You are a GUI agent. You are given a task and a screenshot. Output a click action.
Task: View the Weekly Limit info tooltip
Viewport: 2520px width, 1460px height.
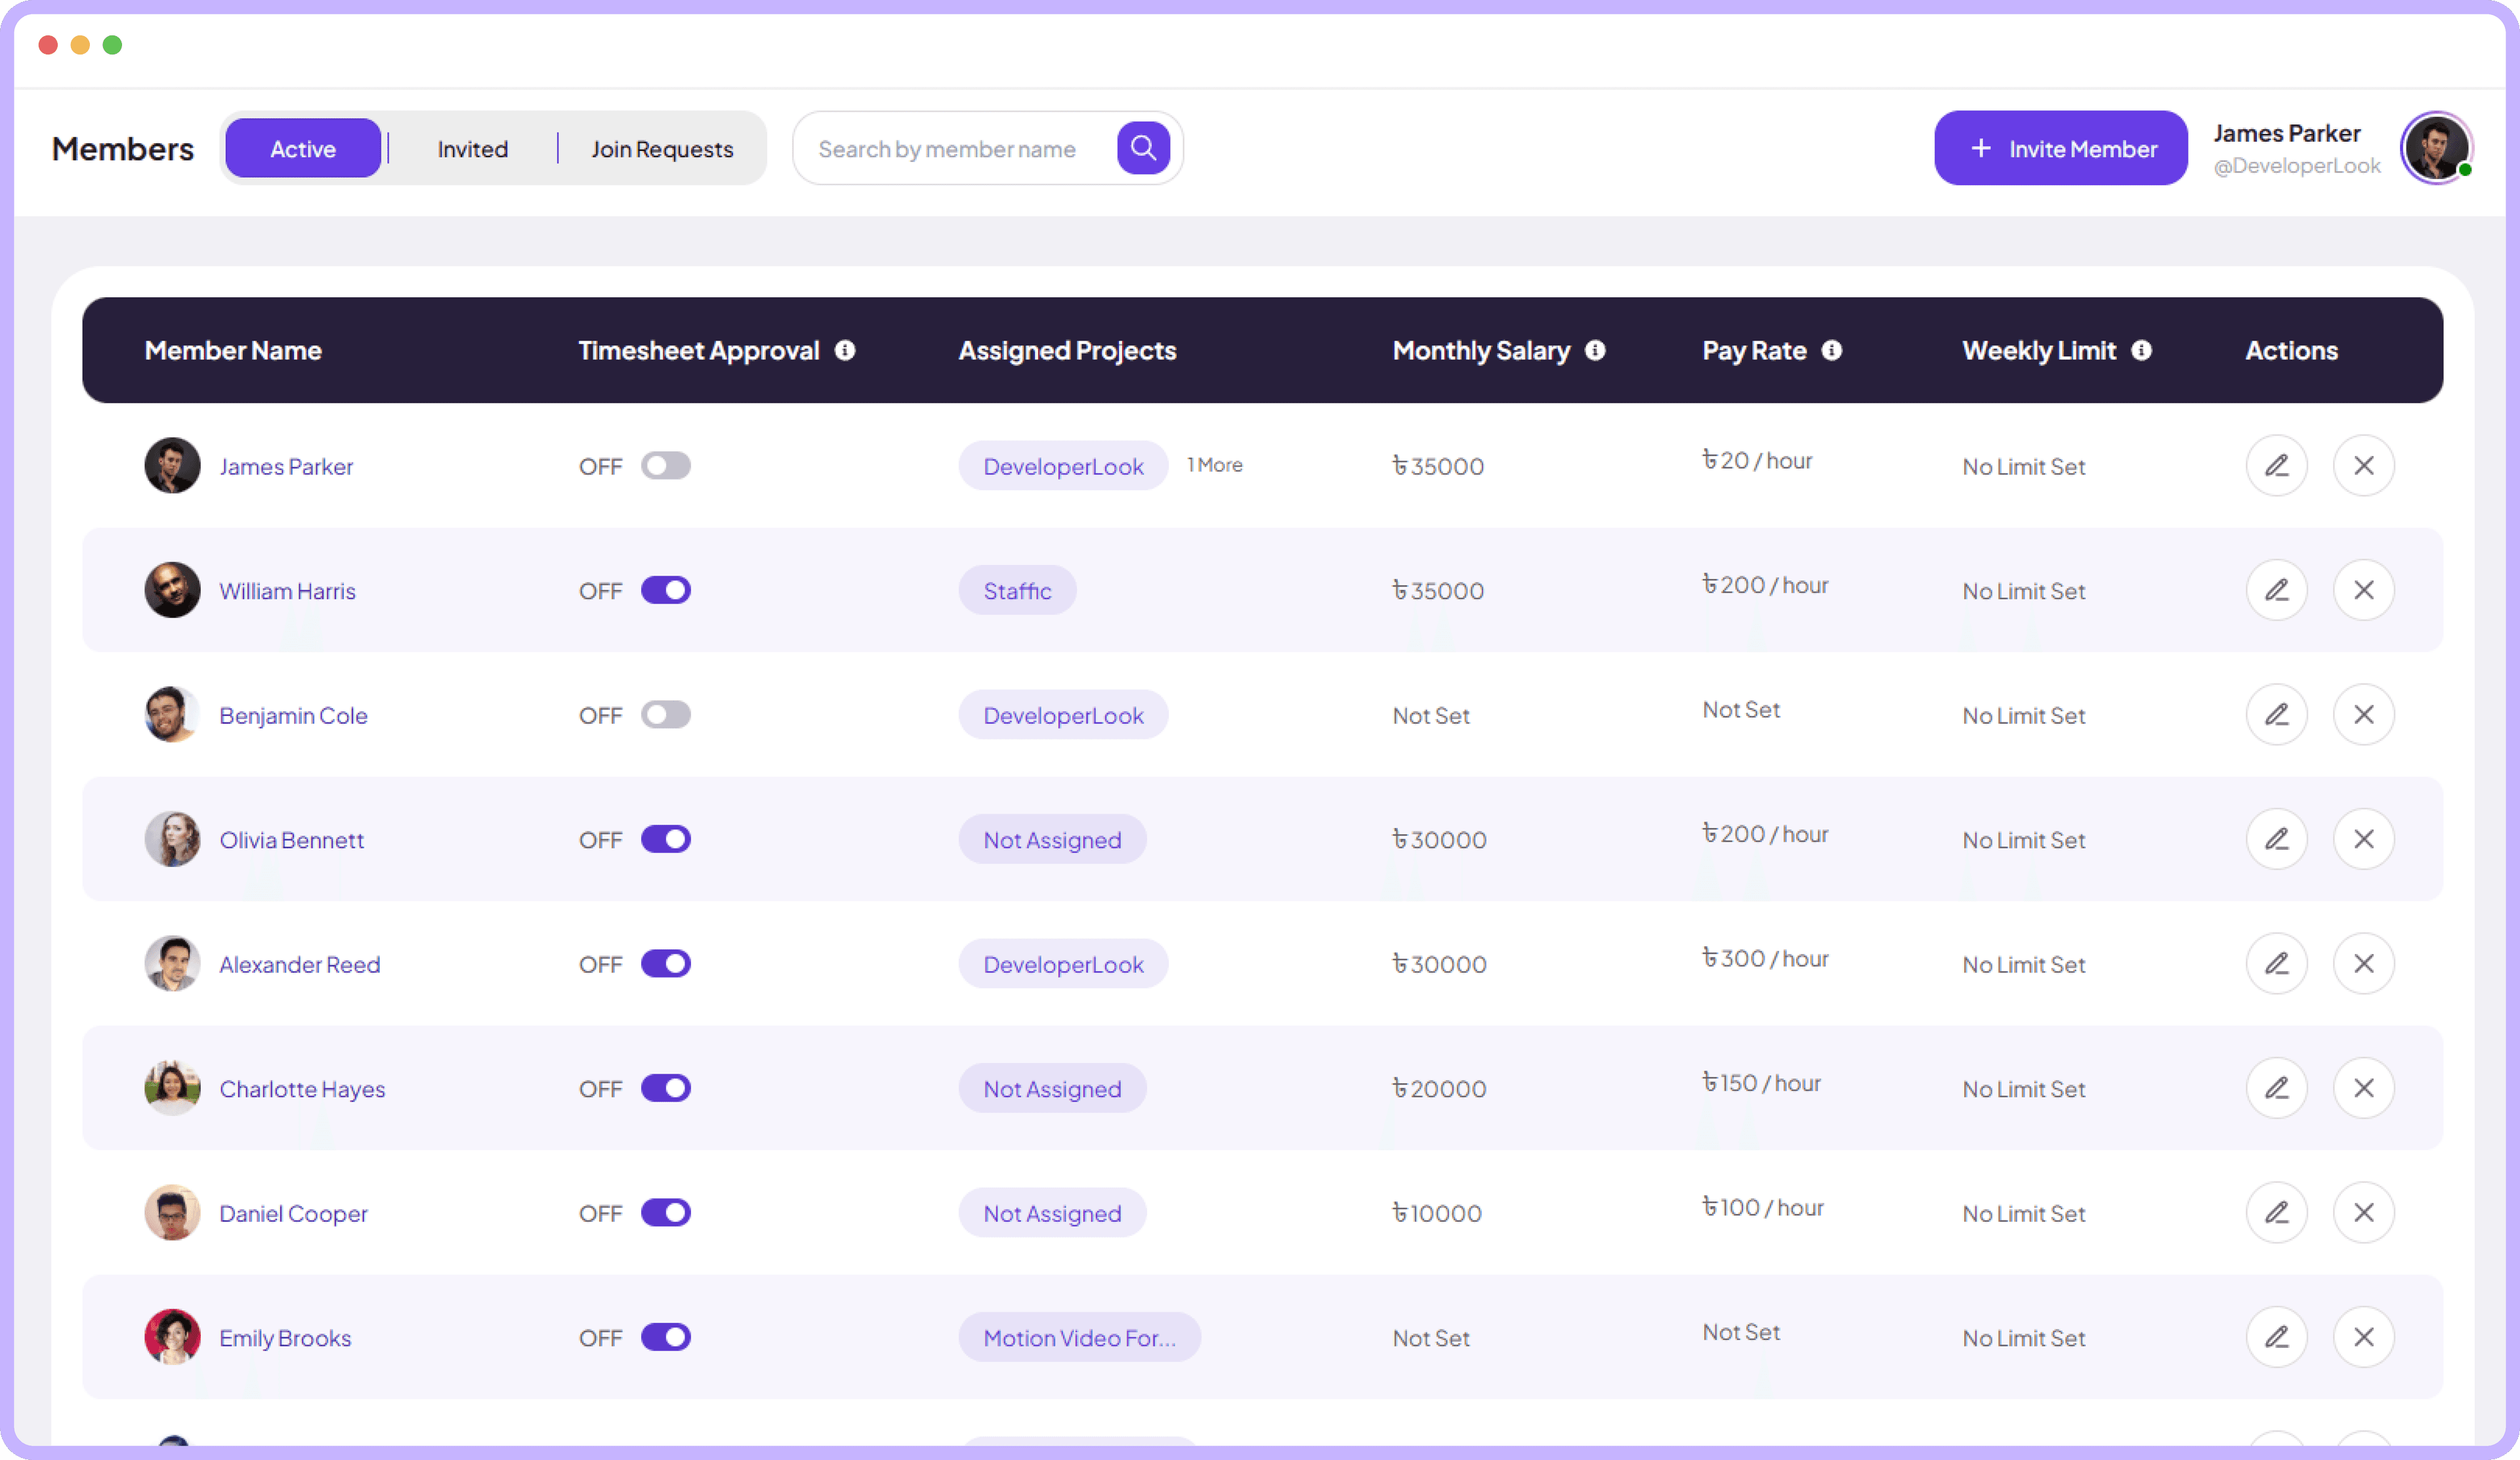(2142, 351)
